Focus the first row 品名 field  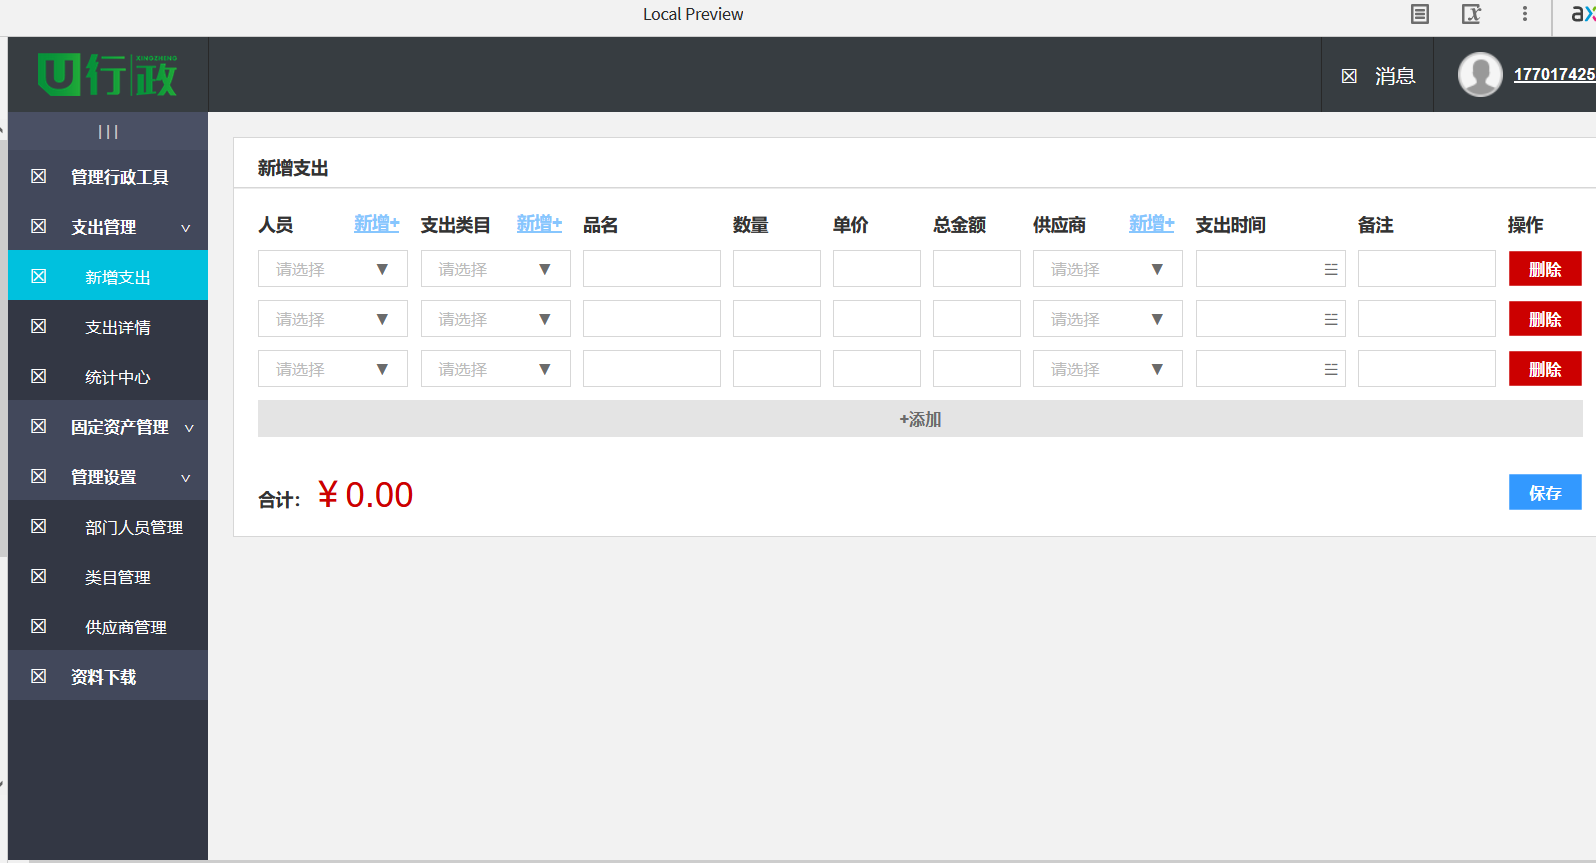tap(652, 269)
